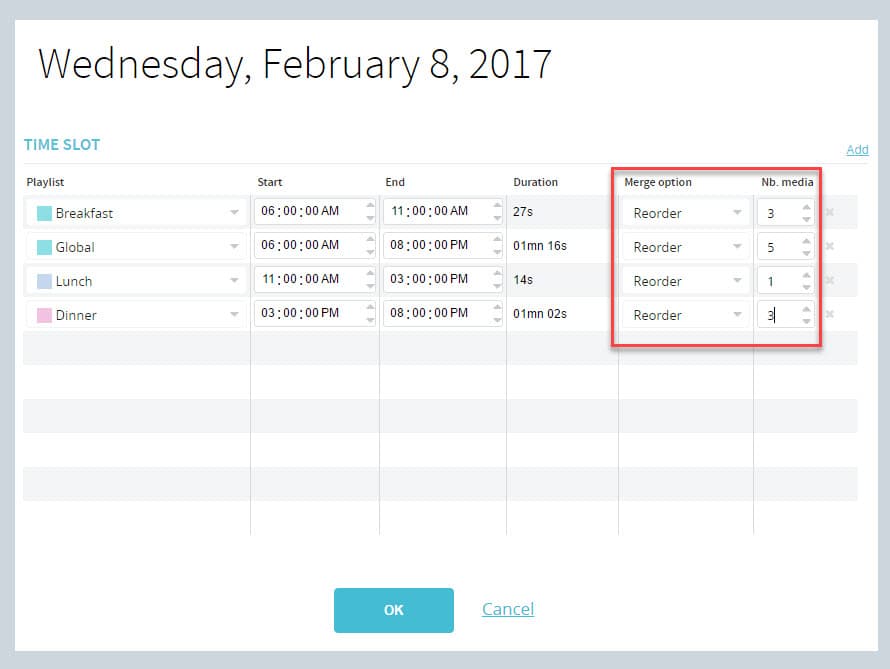Click the Nb. media column header
890x669 pixels.
pos(787,182)
